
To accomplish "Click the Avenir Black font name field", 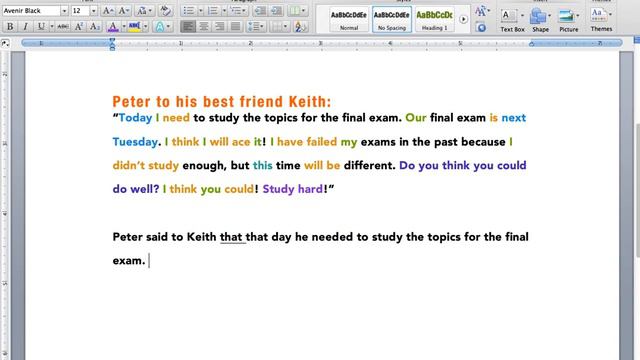I will [31, 11].
